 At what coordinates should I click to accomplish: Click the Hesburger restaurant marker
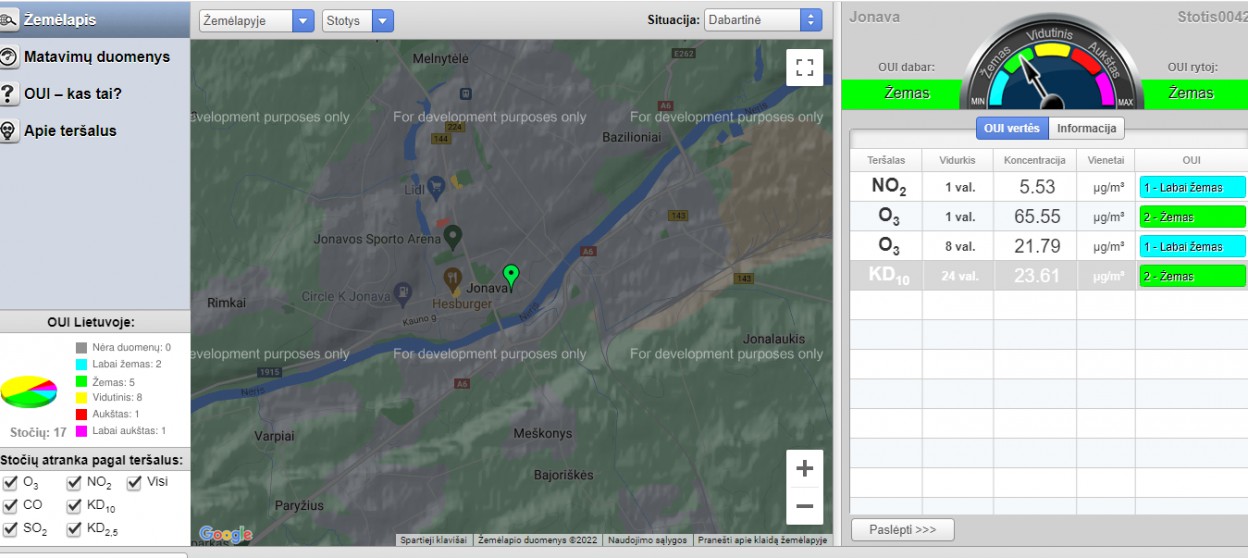coord(453,279)
